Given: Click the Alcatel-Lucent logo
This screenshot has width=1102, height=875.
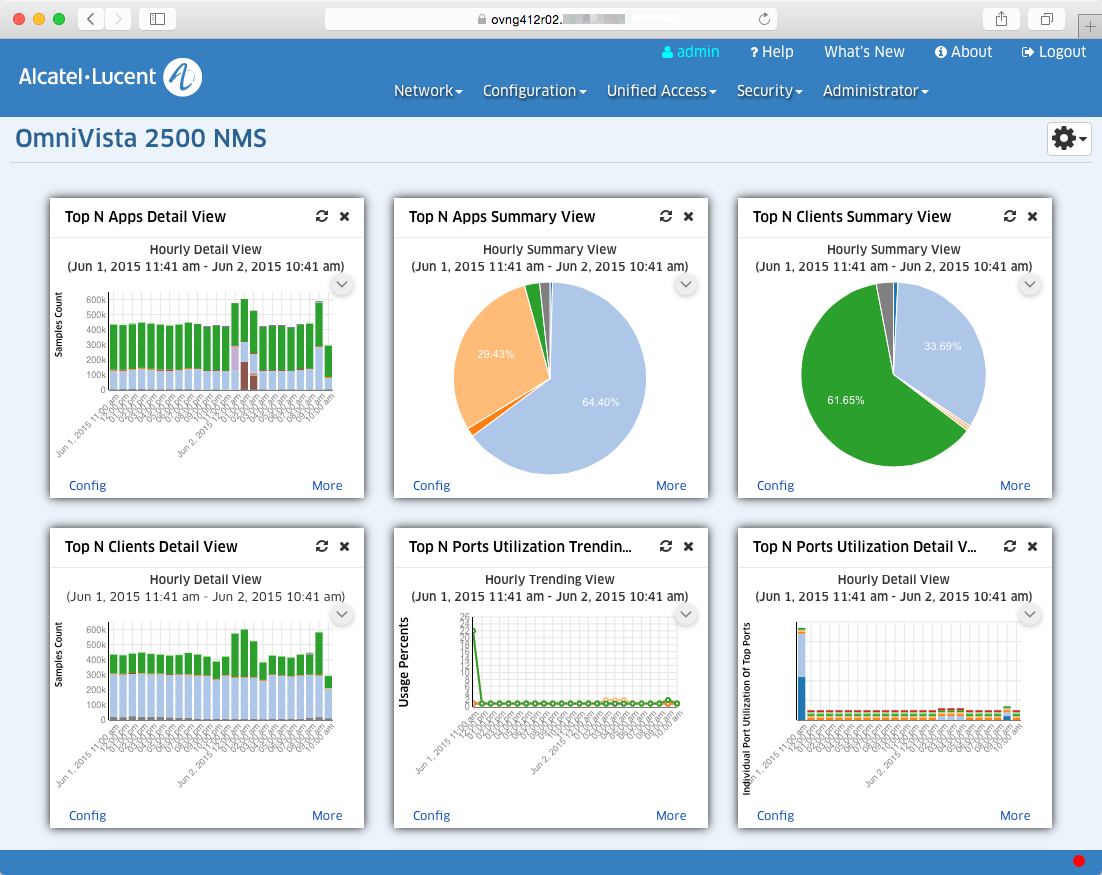Looking at the screenshot, I should pyautogui.click(x=110, y=76).
